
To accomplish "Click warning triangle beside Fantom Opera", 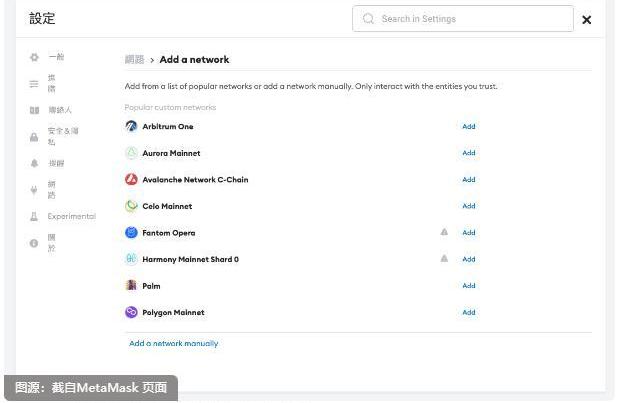I will pyautogui.click(x=444, y=232).
